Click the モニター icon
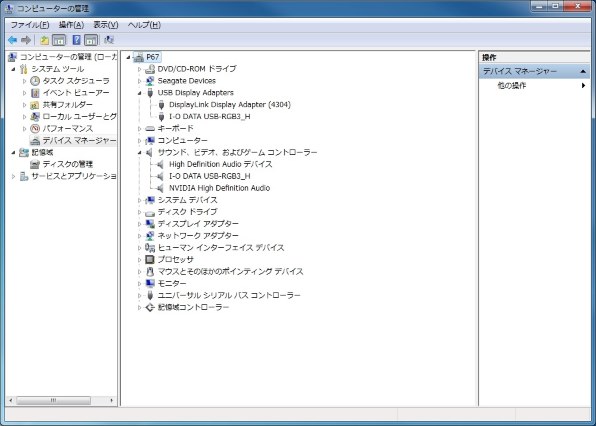596x426 pixels. [x=150, y=283]
